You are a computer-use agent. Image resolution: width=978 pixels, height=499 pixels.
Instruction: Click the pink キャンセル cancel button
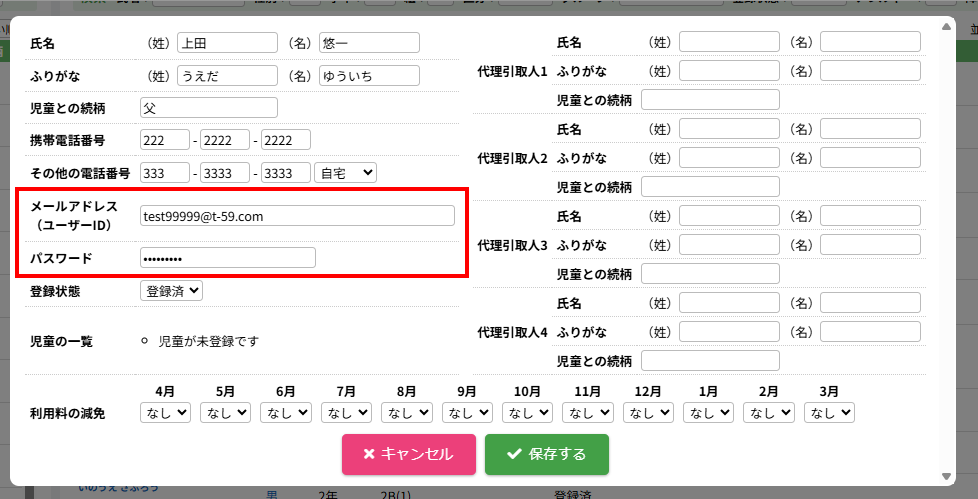coord(408,454)
